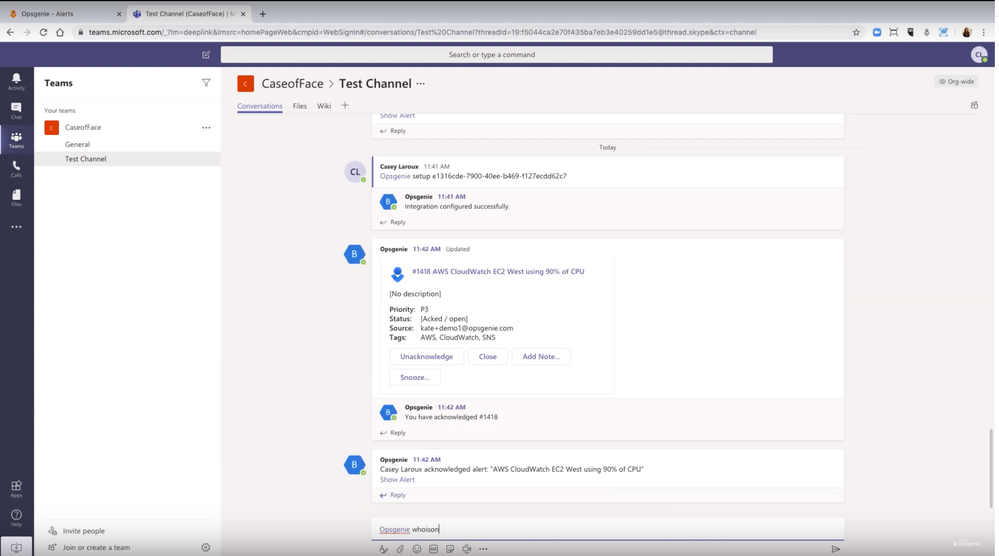
Task: Reply to Integration configured successfully thread
Action: tap(392, 222)
